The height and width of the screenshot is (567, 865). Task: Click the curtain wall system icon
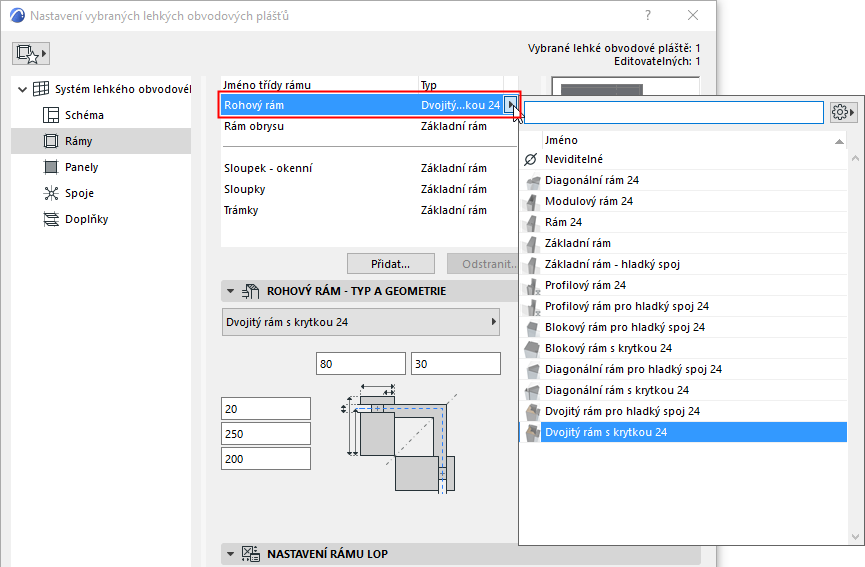[41, 89]
